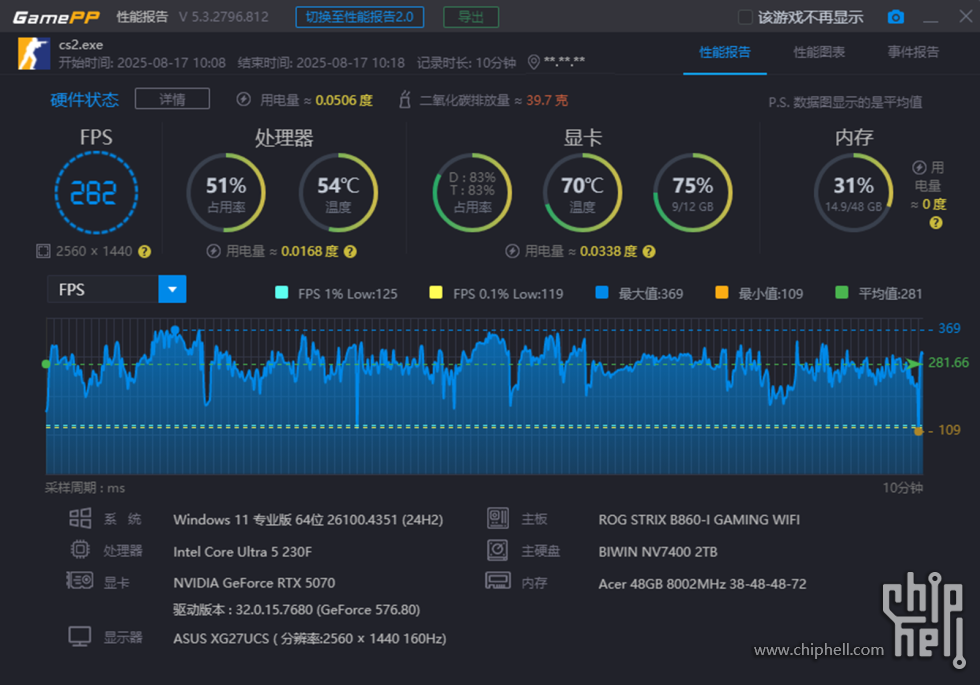Viewport: 980px width, 685px height.
Task: Click the green average marker at chart start
Action: coord(46,364)
